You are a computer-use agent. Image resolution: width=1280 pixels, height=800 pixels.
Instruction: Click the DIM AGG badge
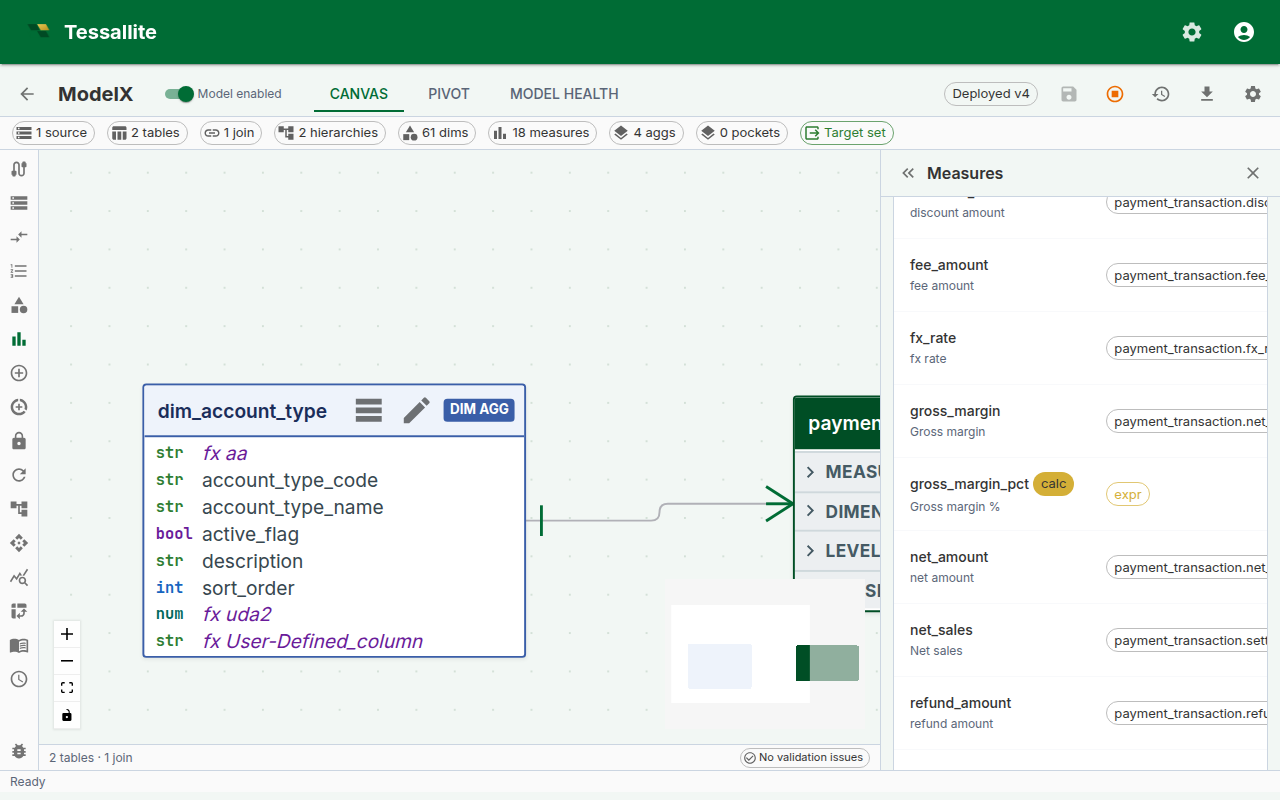pos(479,409)
